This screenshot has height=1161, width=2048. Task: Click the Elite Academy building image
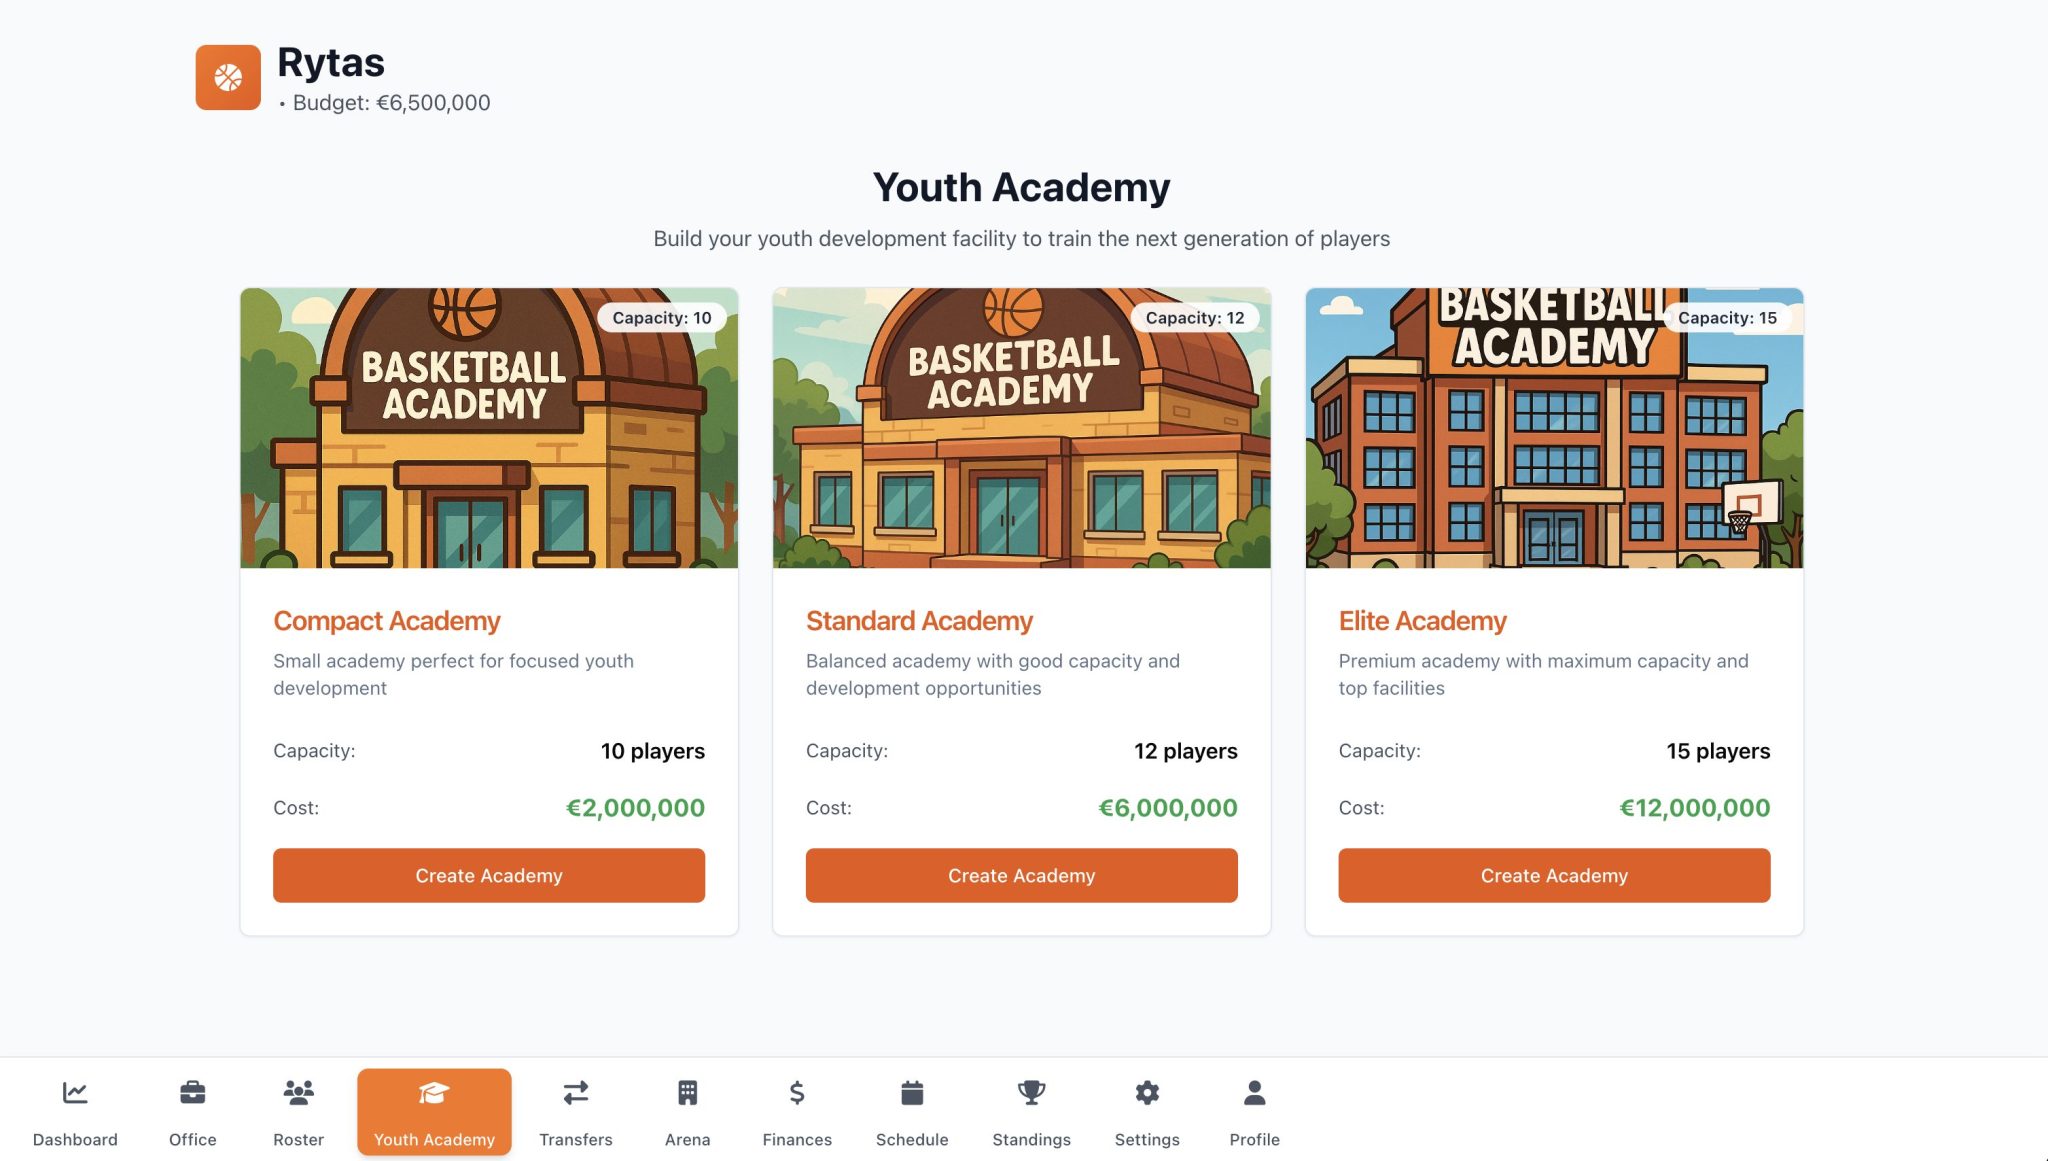click(1554, 440)
